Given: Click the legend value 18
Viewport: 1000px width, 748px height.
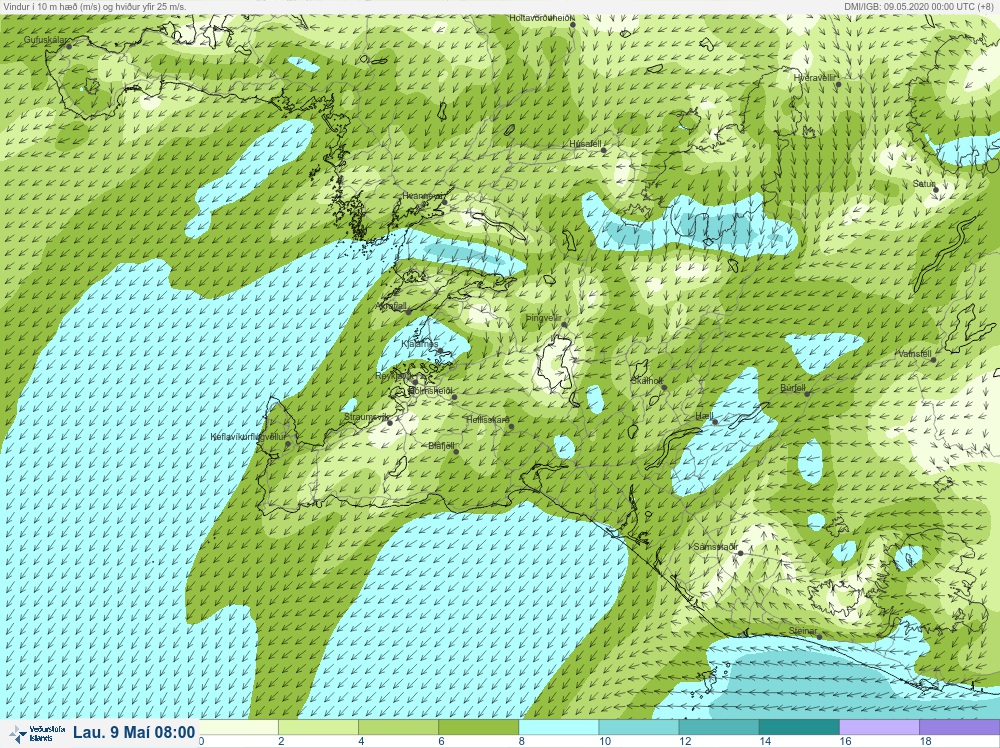Looking at the screenshot, I should click(925, 741).
